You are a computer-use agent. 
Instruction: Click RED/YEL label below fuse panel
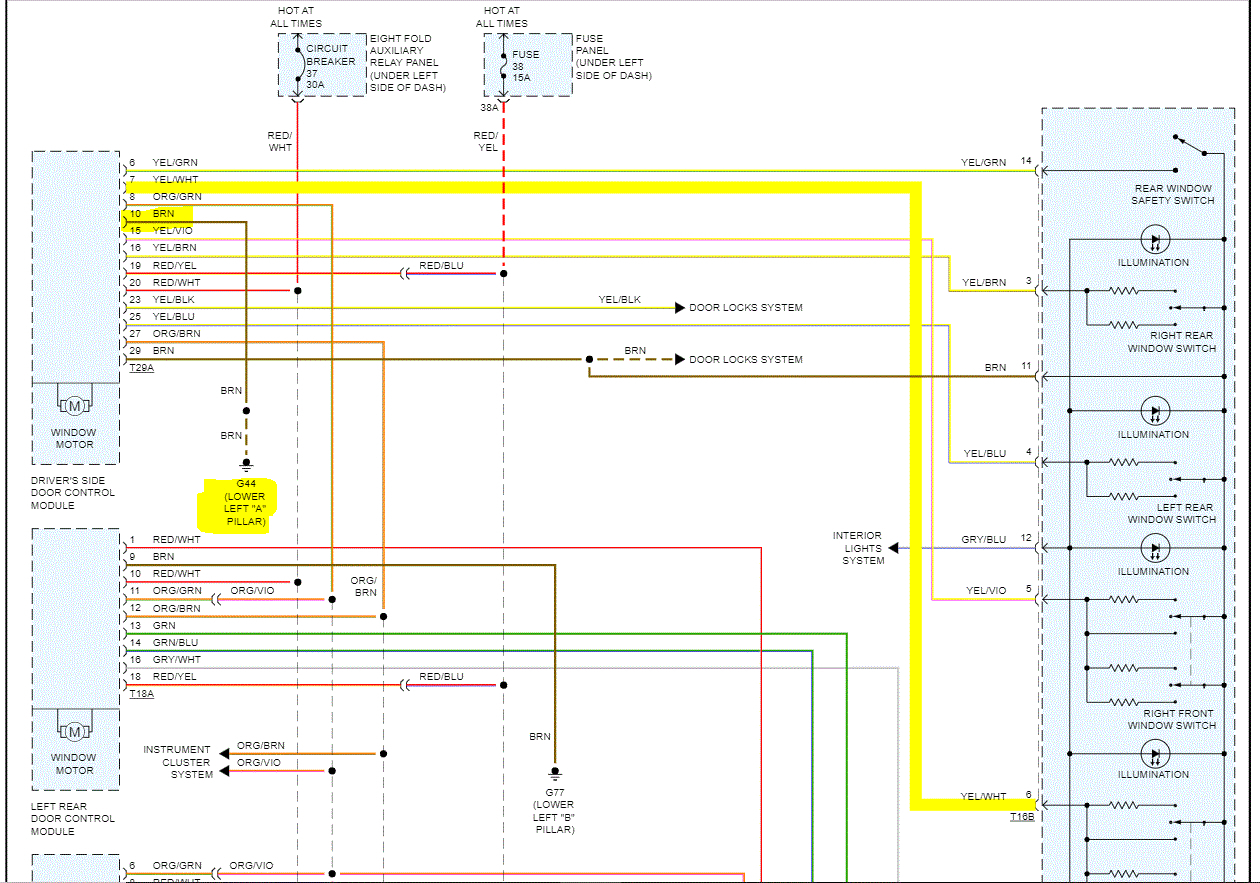pyautogui.click(x=486, y=141)
